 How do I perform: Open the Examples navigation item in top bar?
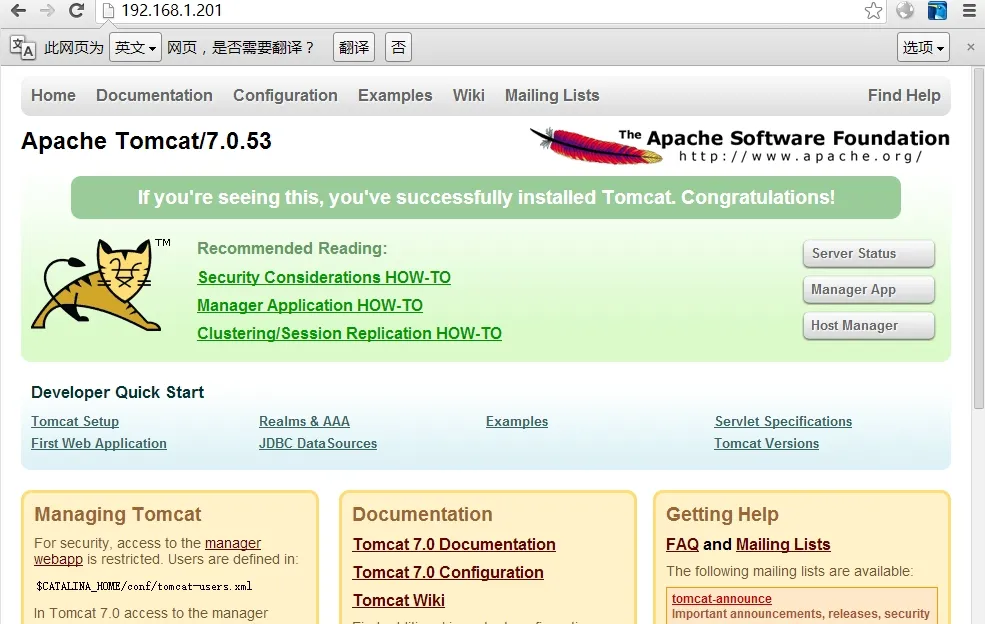(x=395, y=96)
